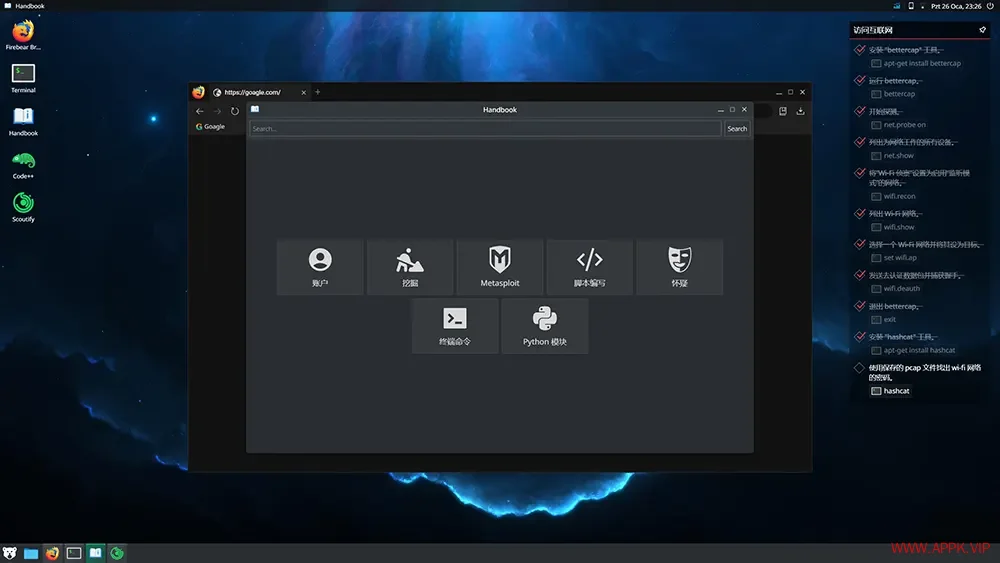Open the Python 模块 category
The image size is (1000, 563).
click(545, 326)
